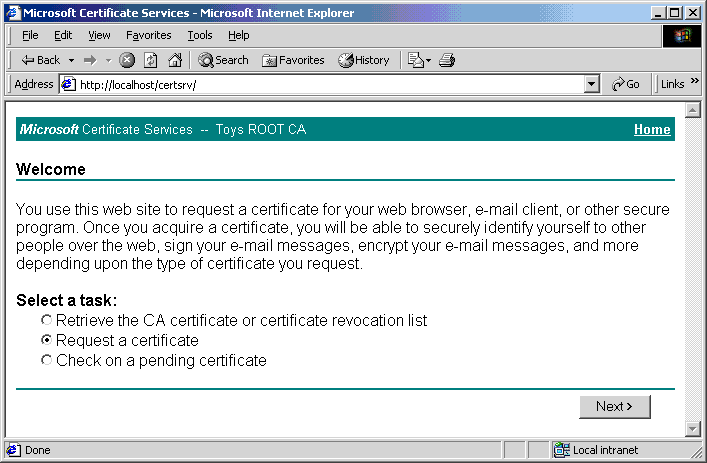The height and width of the screenshot is (463, 707).
Task: Open the Favorites menu
Action: (148, 35)
